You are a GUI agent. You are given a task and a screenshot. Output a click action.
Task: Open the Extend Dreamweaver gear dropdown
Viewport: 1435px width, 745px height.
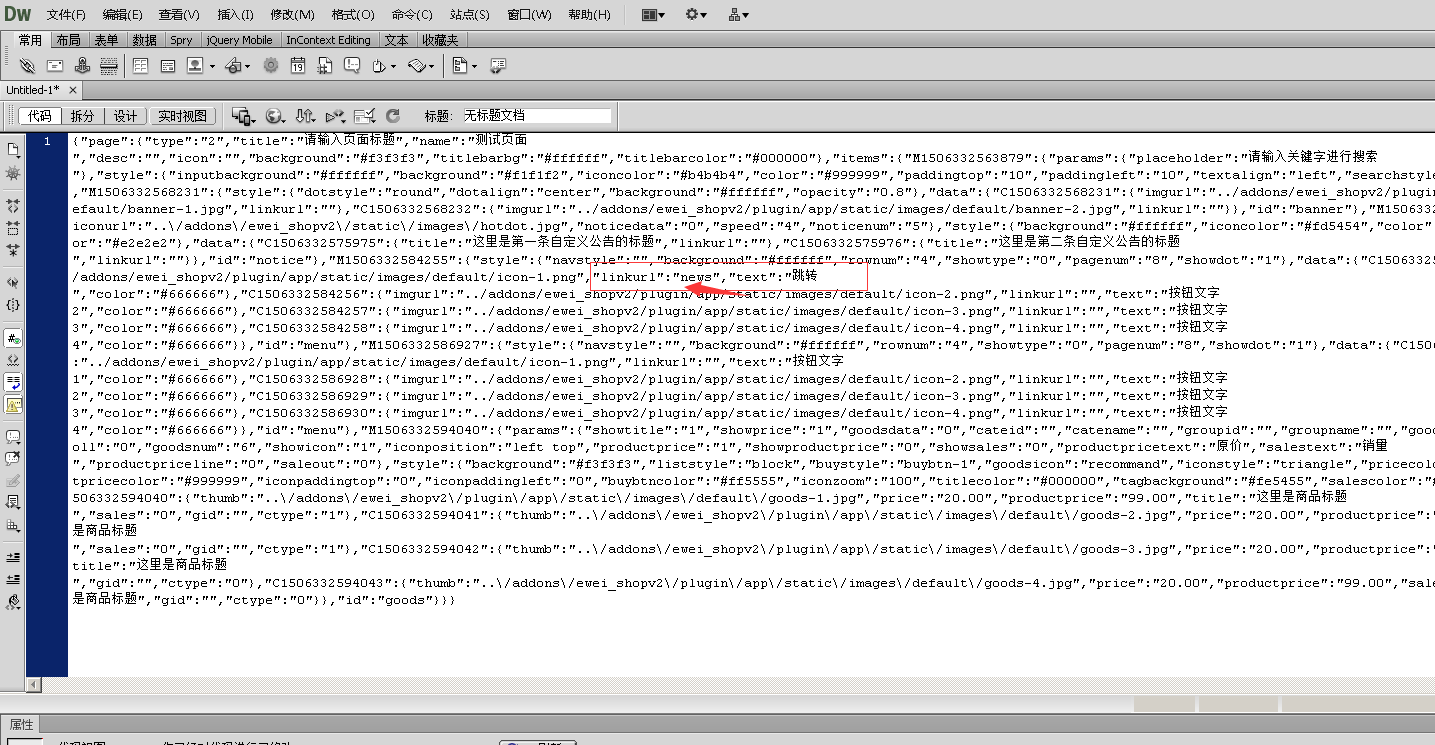[697, 15]
